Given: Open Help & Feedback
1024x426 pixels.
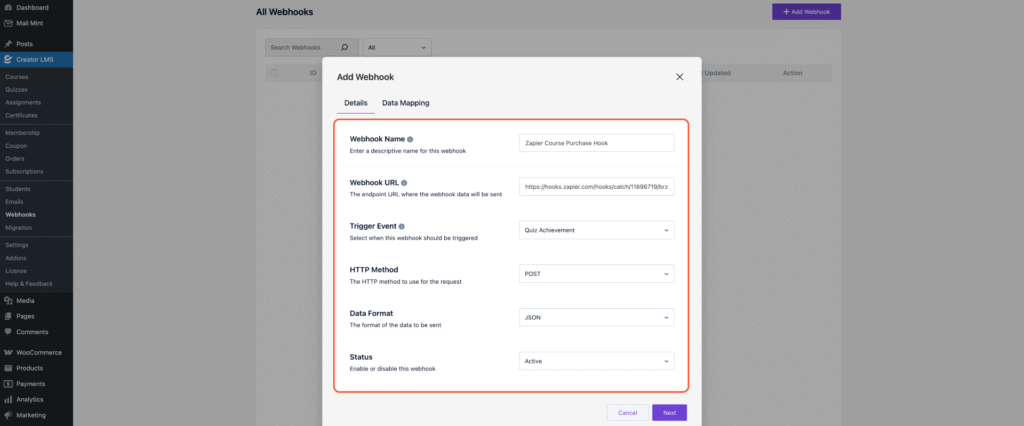Looking at the screenshot, I should [29, 284].
